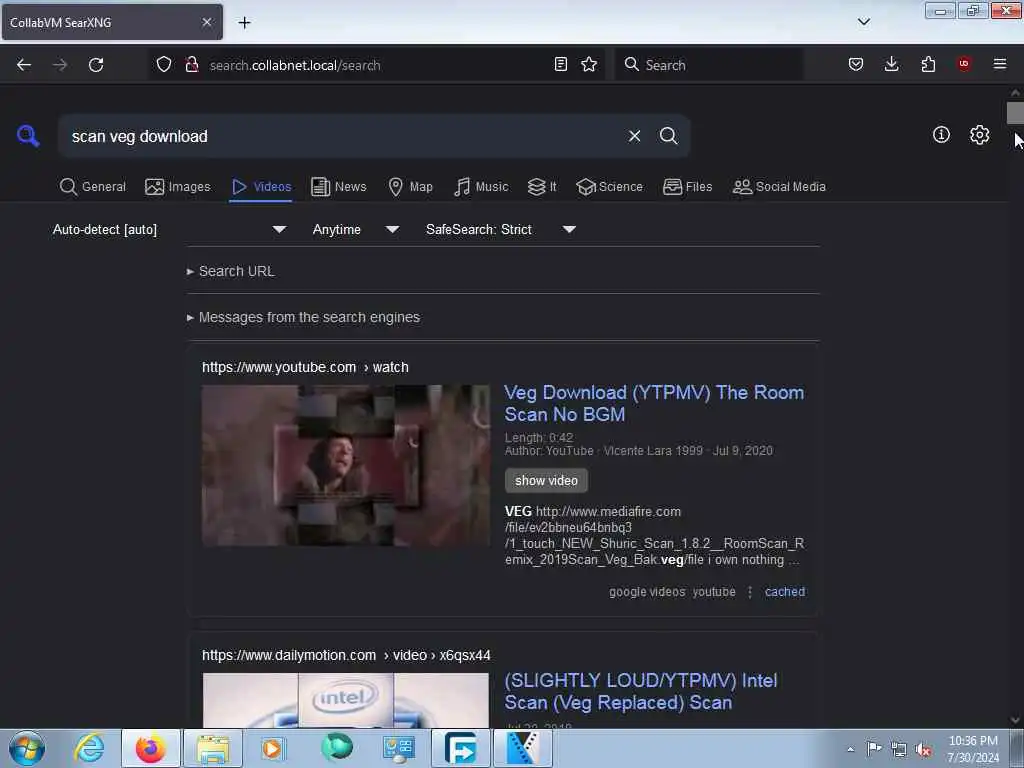Clear the search query with the X
The width and height of the screenshot is (1024, 768).
634,136
